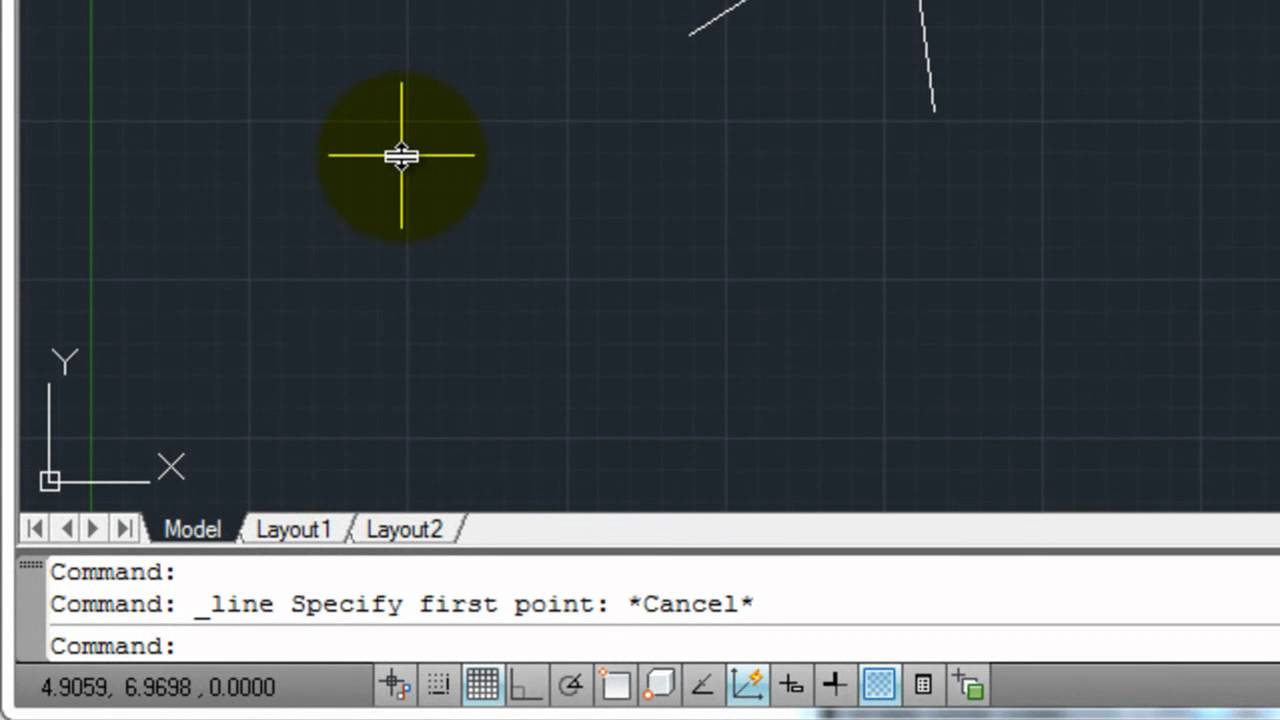Grab the command window grip handle
The height and width of the screenshot is (720, 1280).
[x=31, y=564]
